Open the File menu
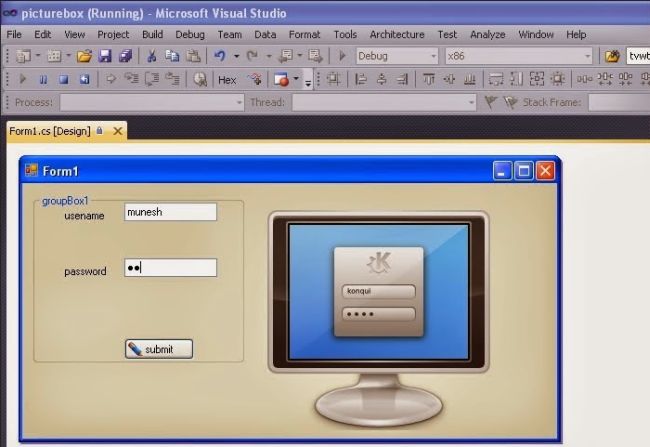 coord(14,34)
